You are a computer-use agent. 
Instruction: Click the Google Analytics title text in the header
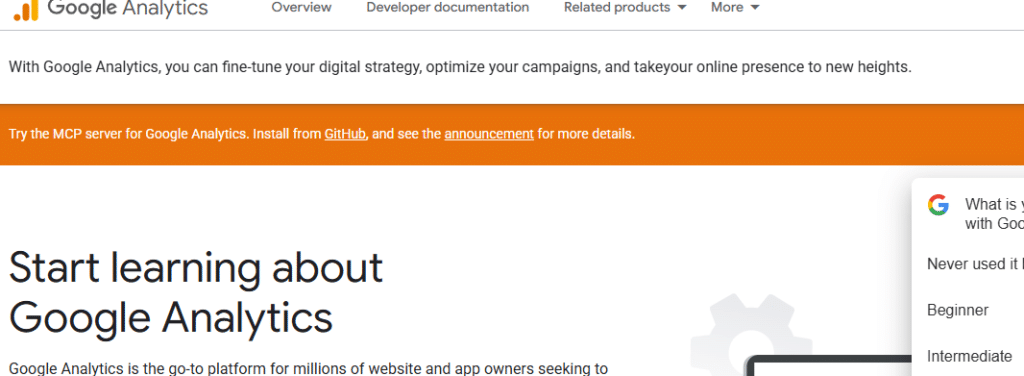tap(127, 8)
